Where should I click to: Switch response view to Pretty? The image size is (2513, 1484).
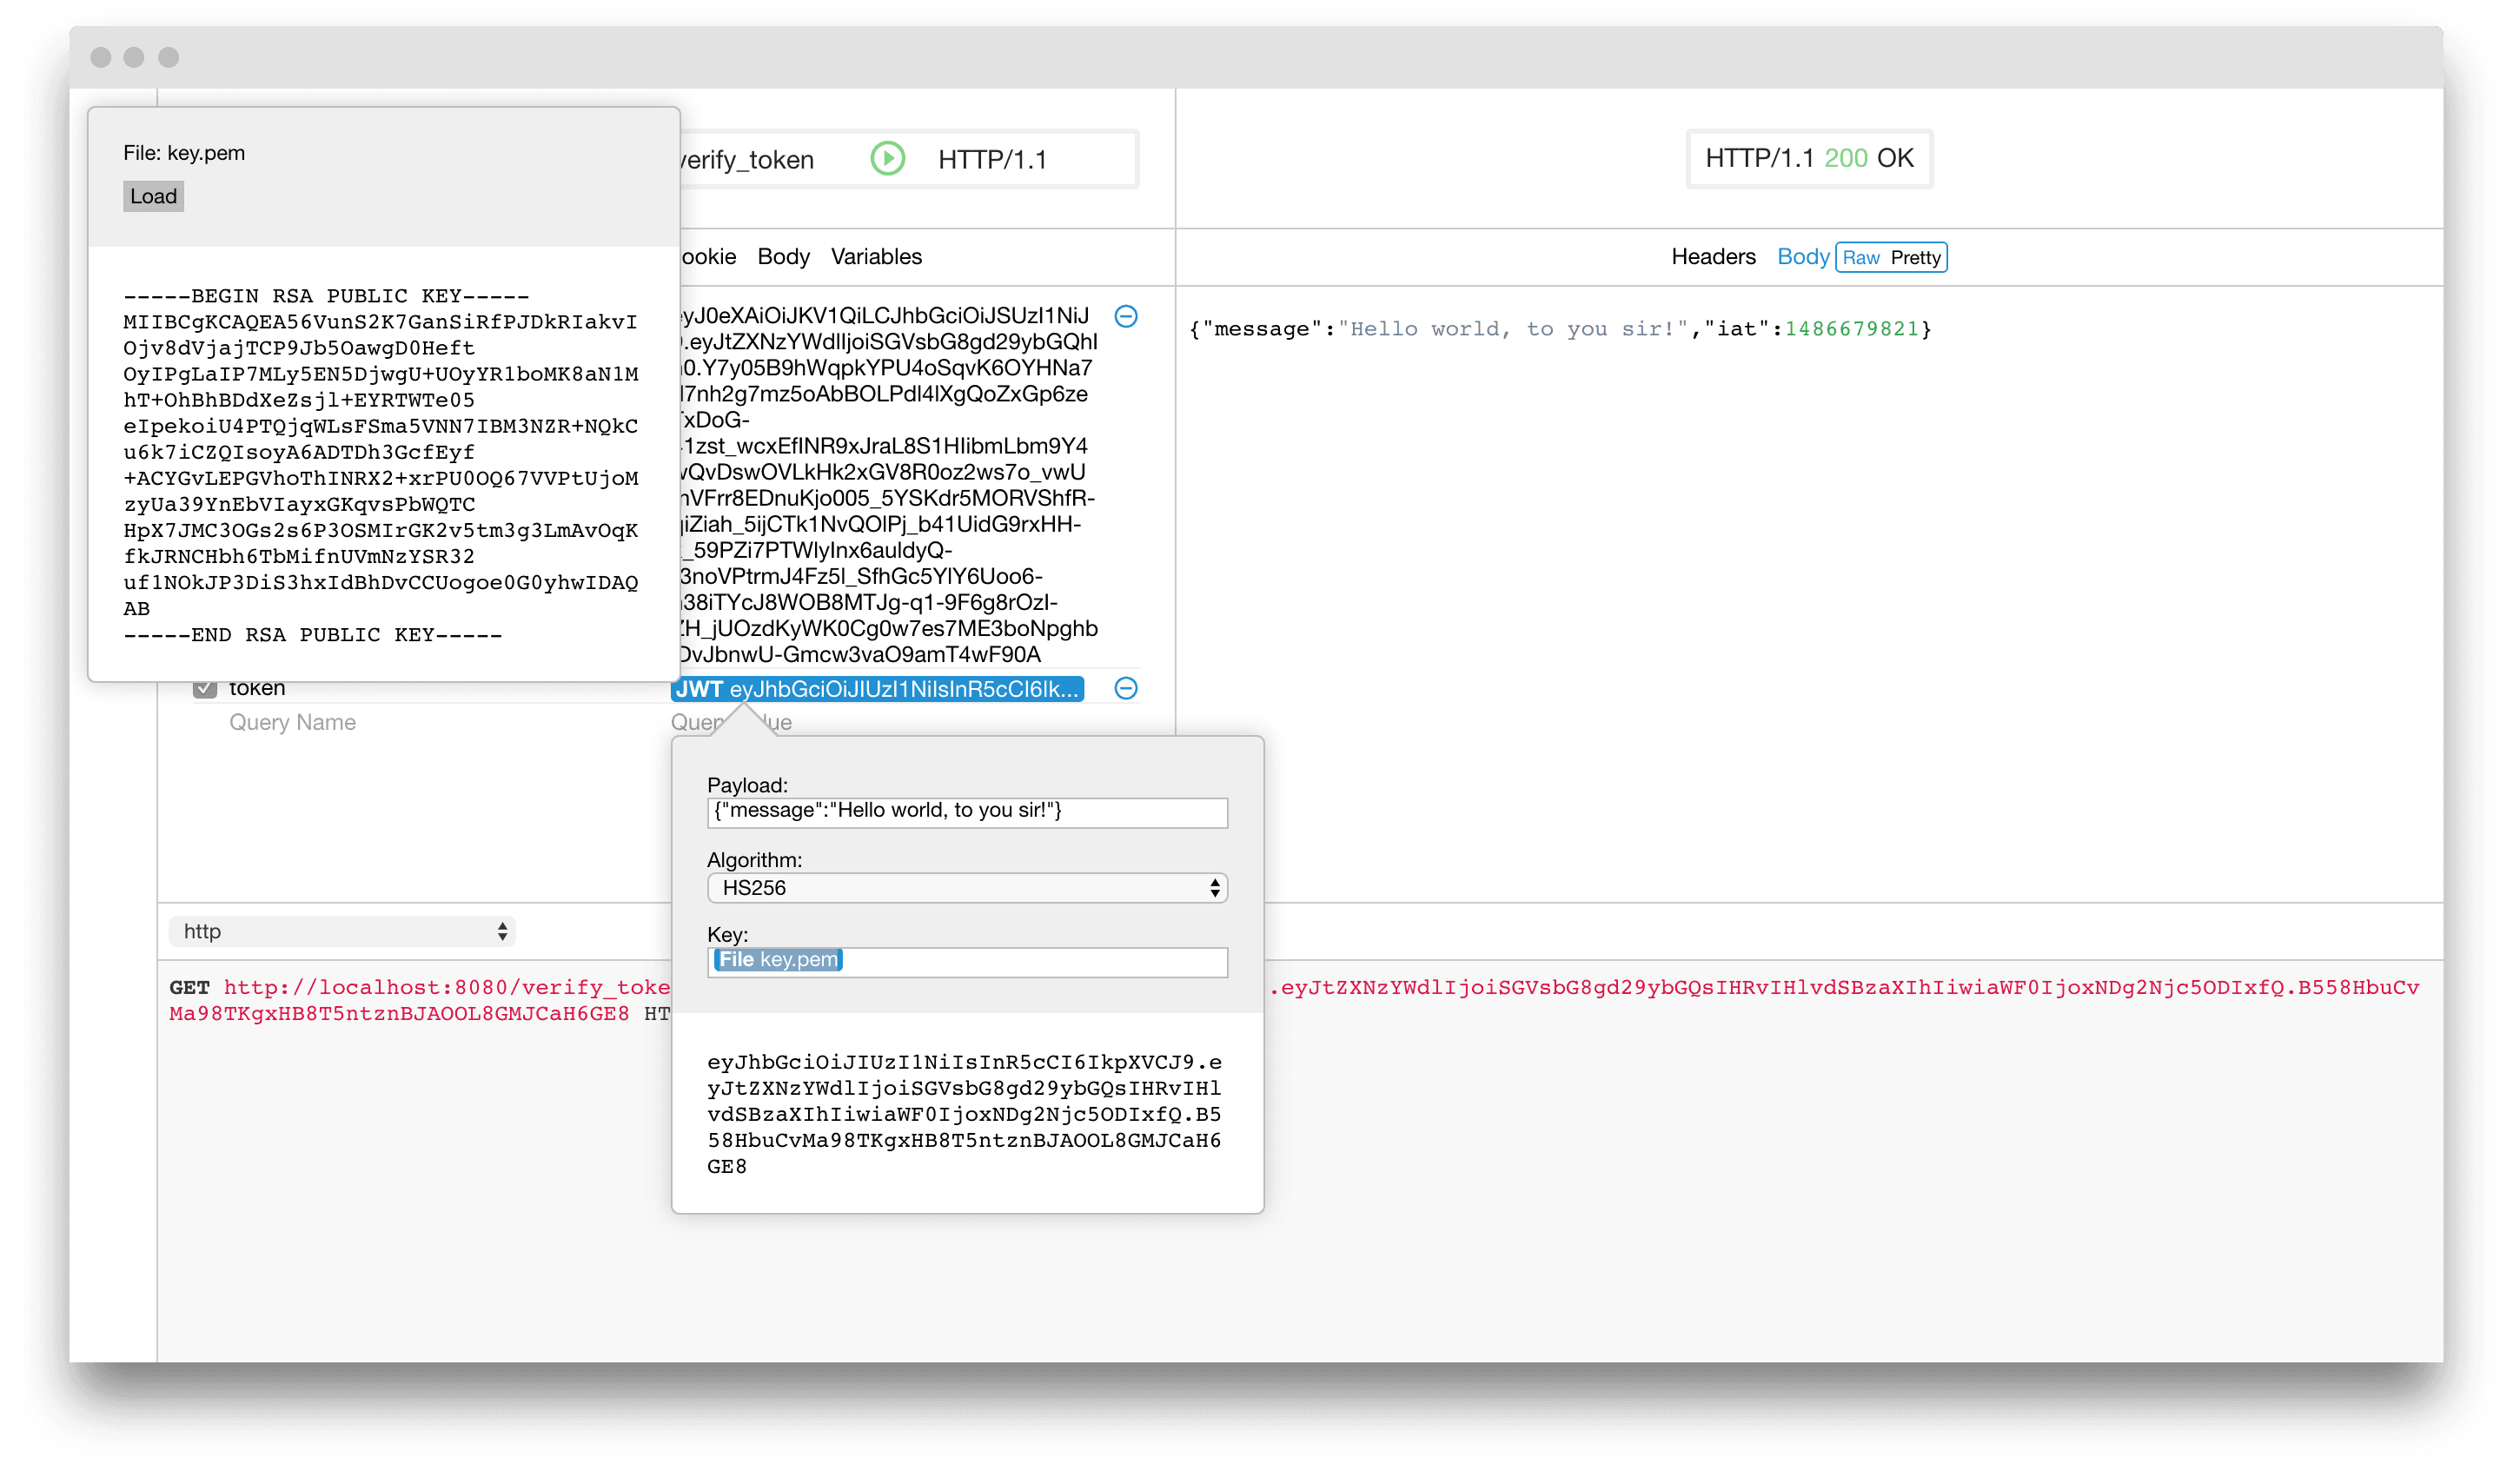pos(1915,258)
